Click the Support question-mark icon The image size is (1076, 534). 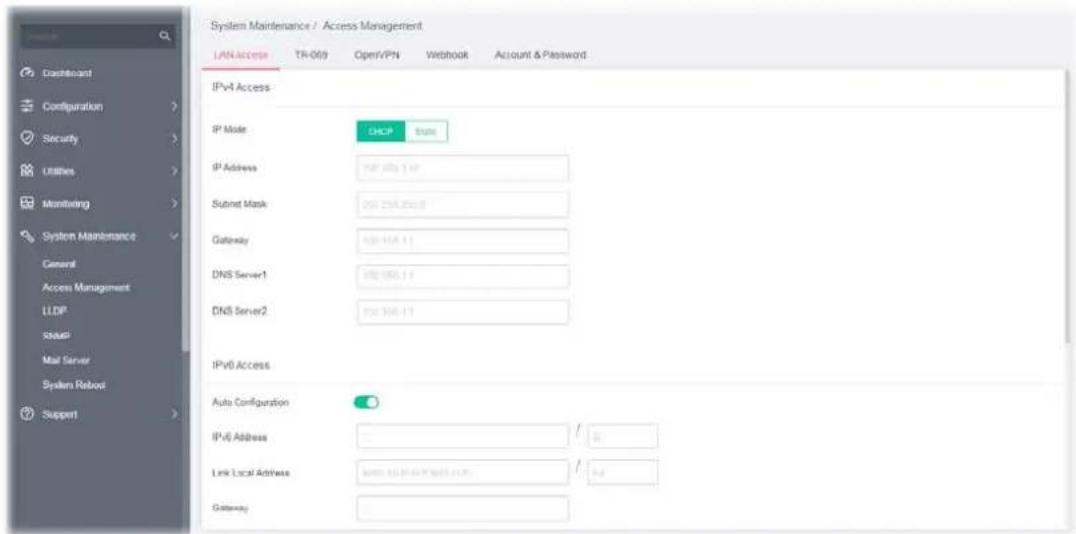coord(29,415)
